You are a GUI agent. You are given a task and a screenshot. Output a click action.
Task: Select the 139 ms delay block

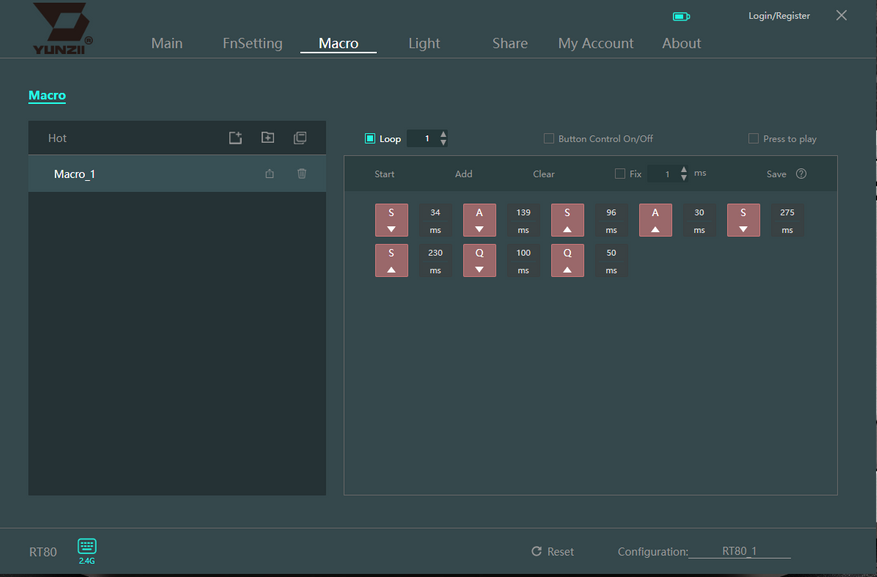[523, 220]
